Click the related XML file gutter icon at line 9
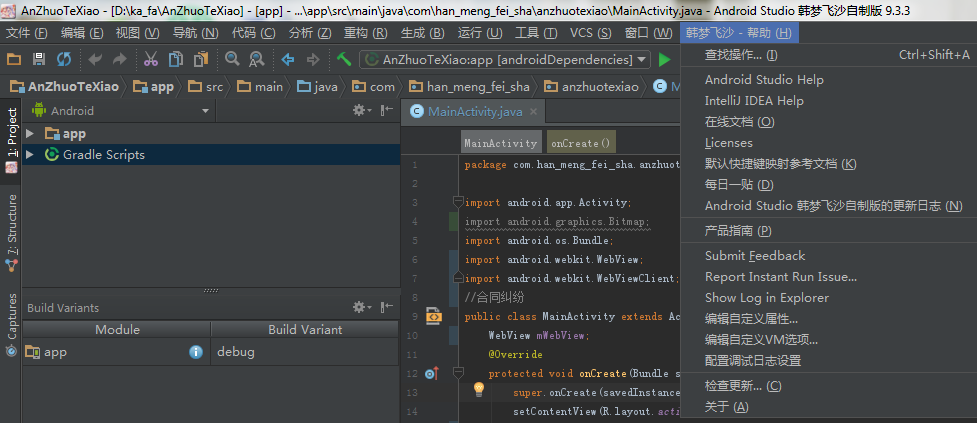This screenshot has height=423, width=977. [434, 316]
